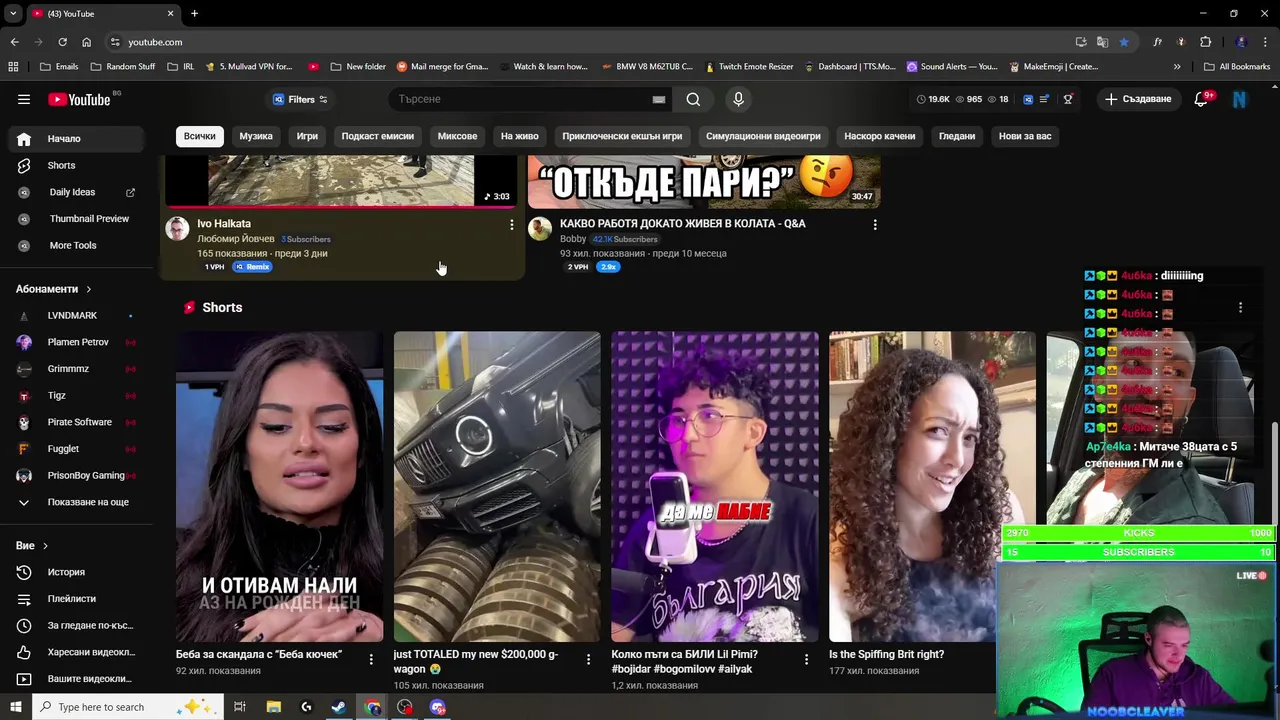Click the YouTube logo
The image size is (1280, 720).
tap(80, 99)
